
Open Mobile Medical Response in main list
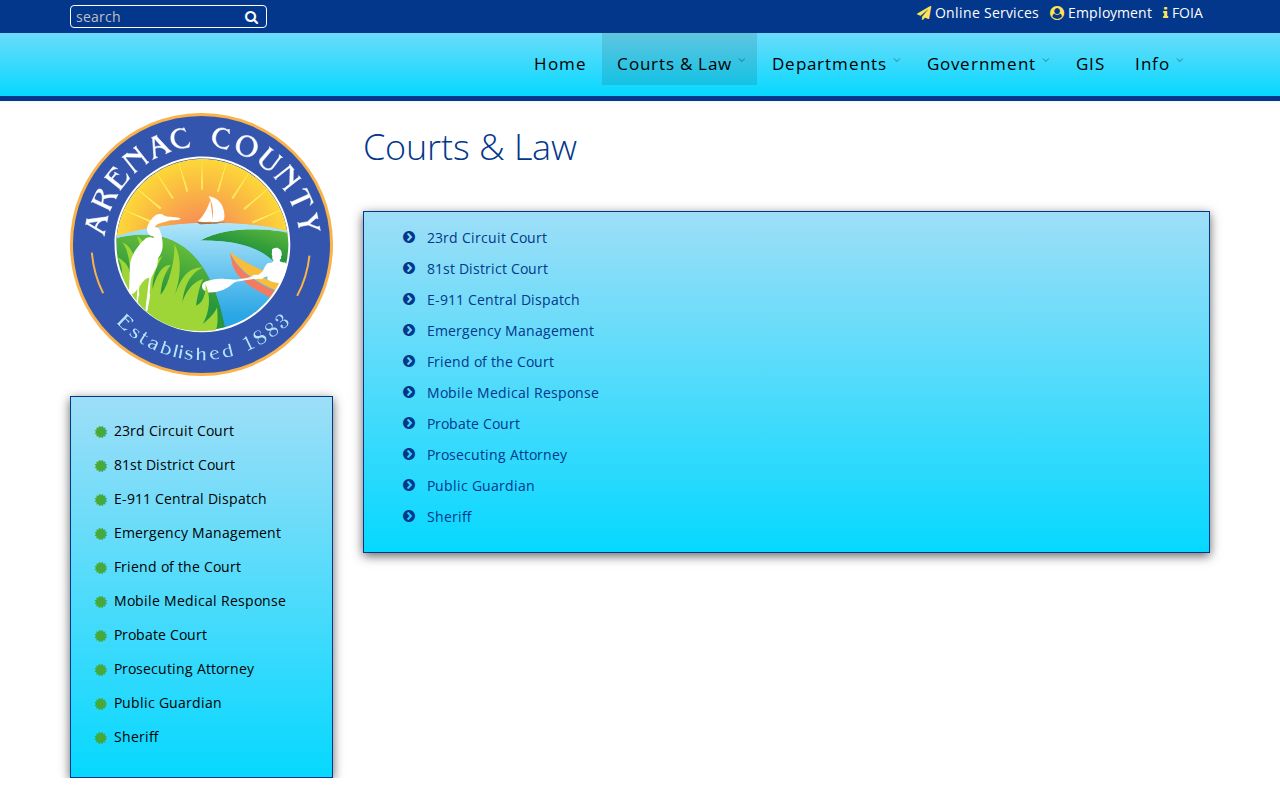(x=513, y=393)
